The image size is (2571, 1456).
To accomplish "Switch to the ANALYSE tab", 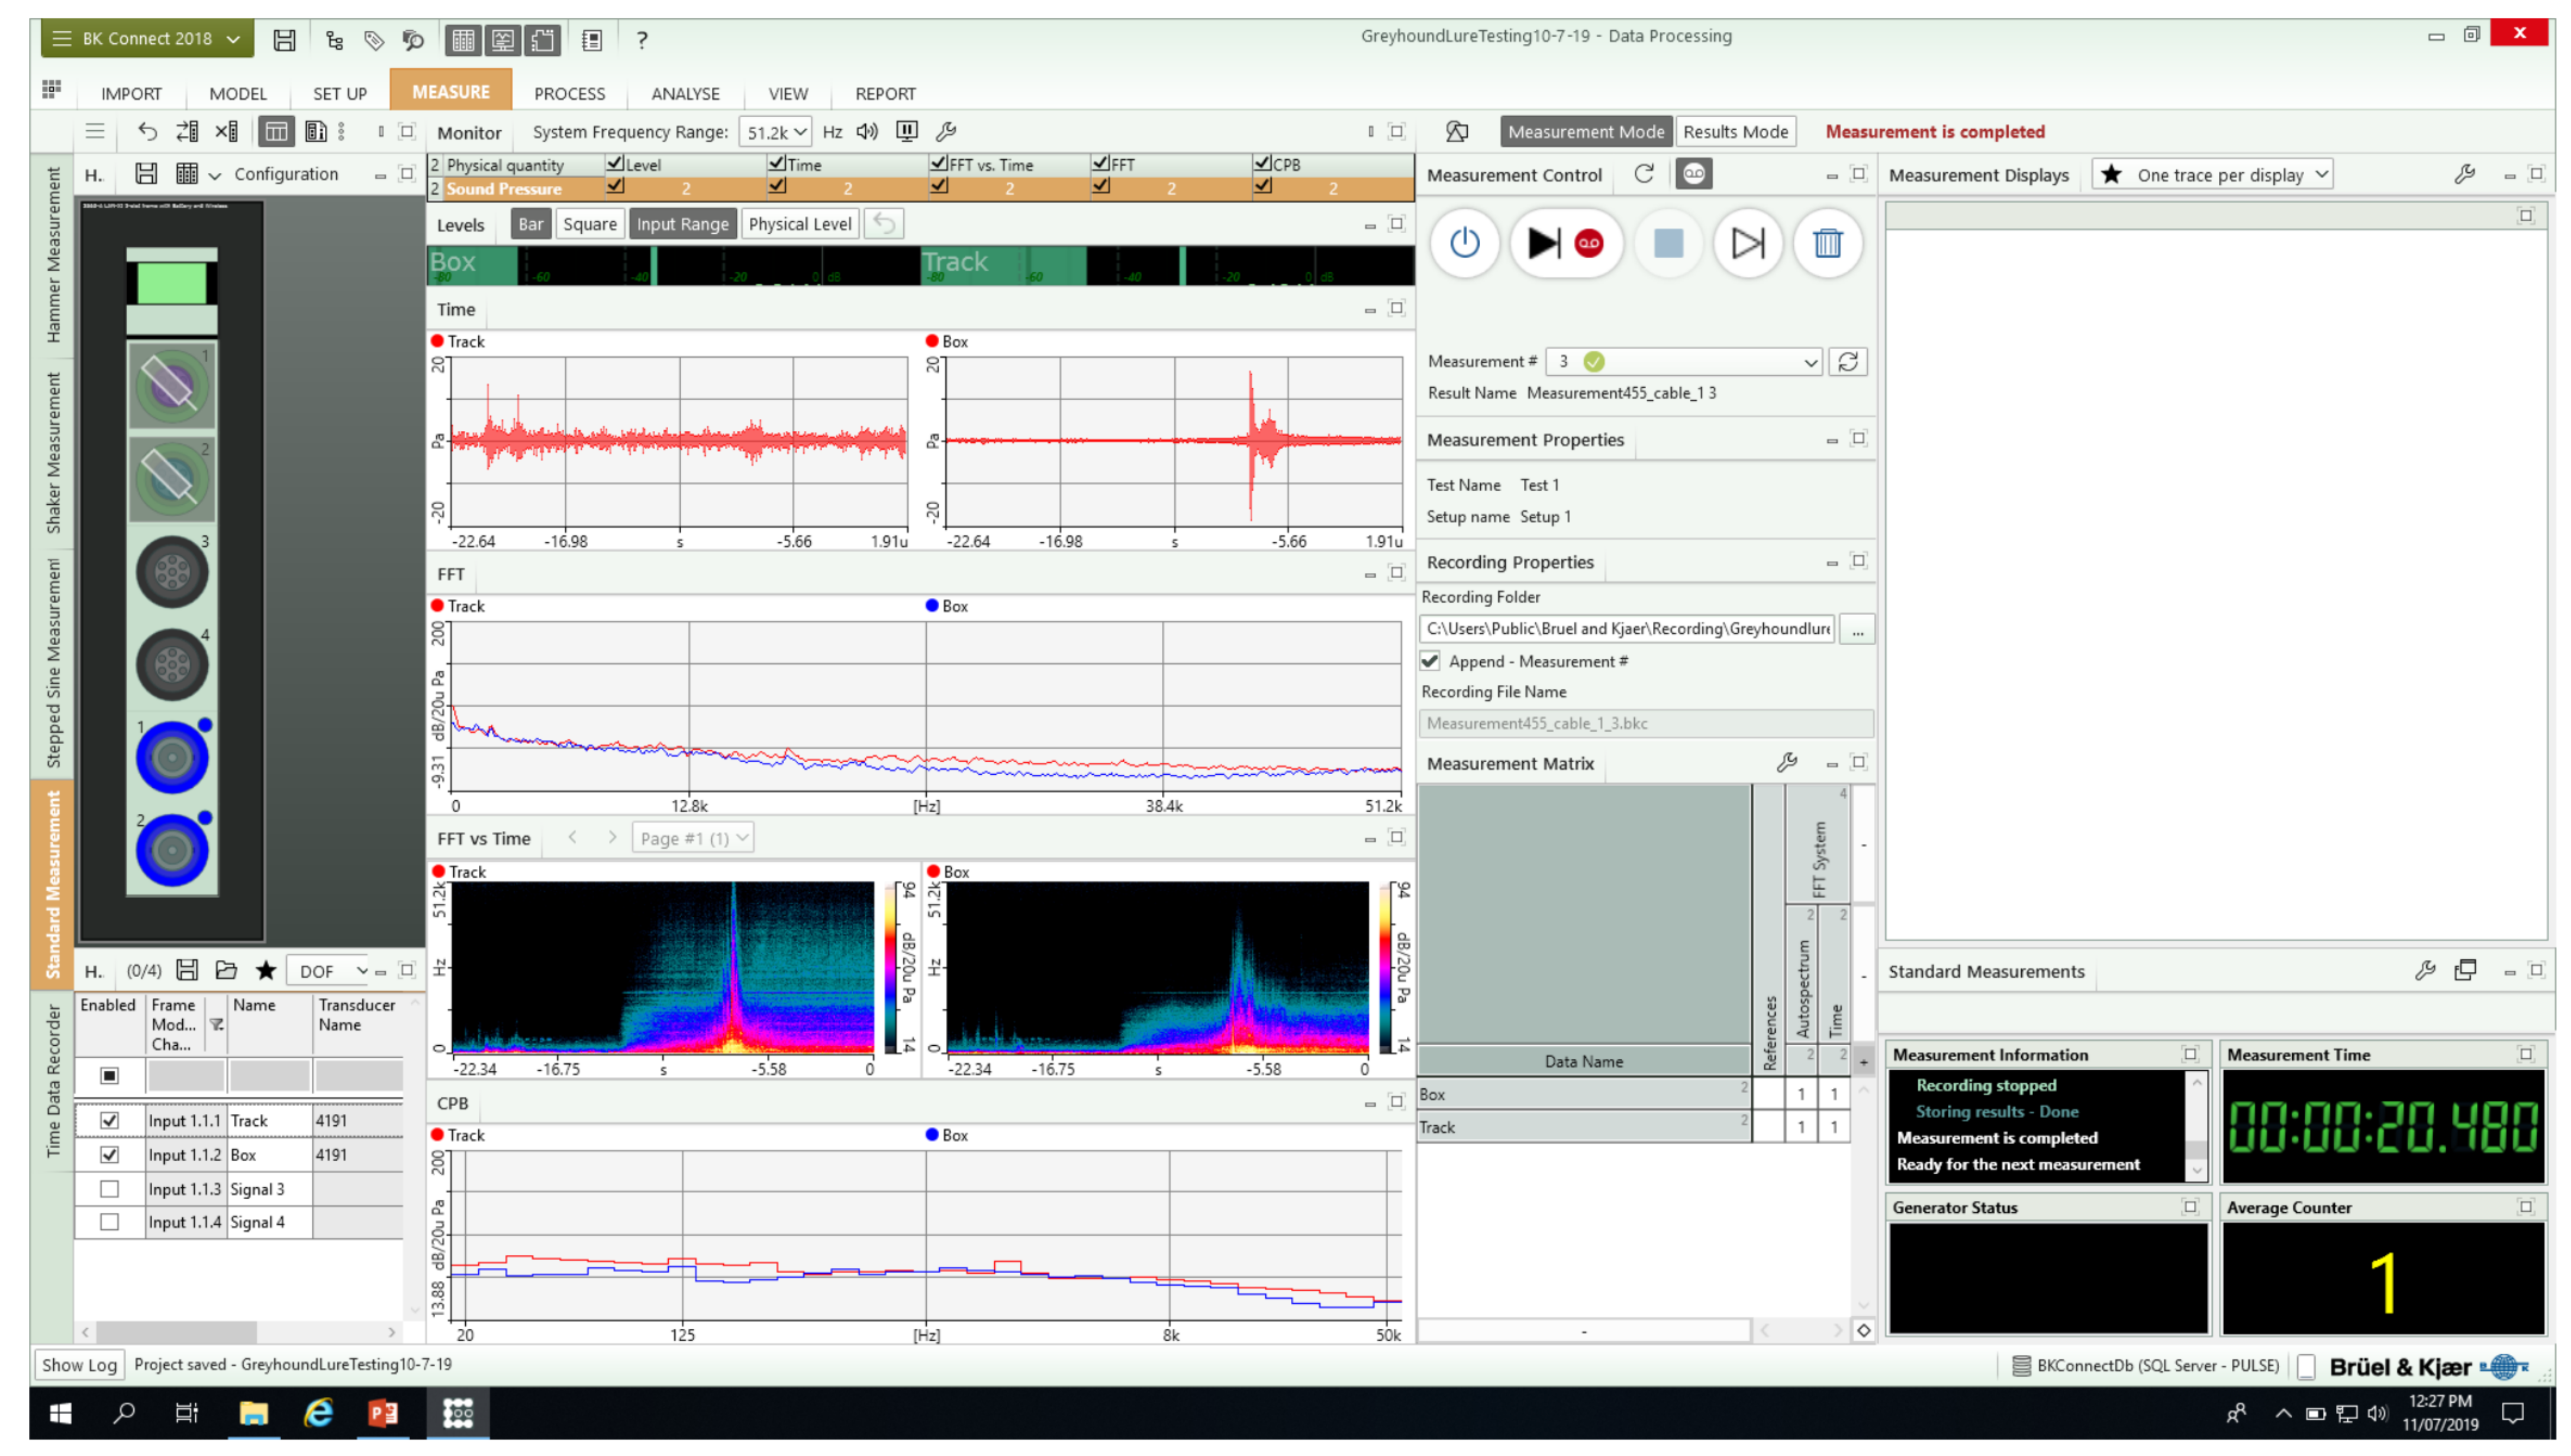I will pyautogui.click(x=685, y=94).
